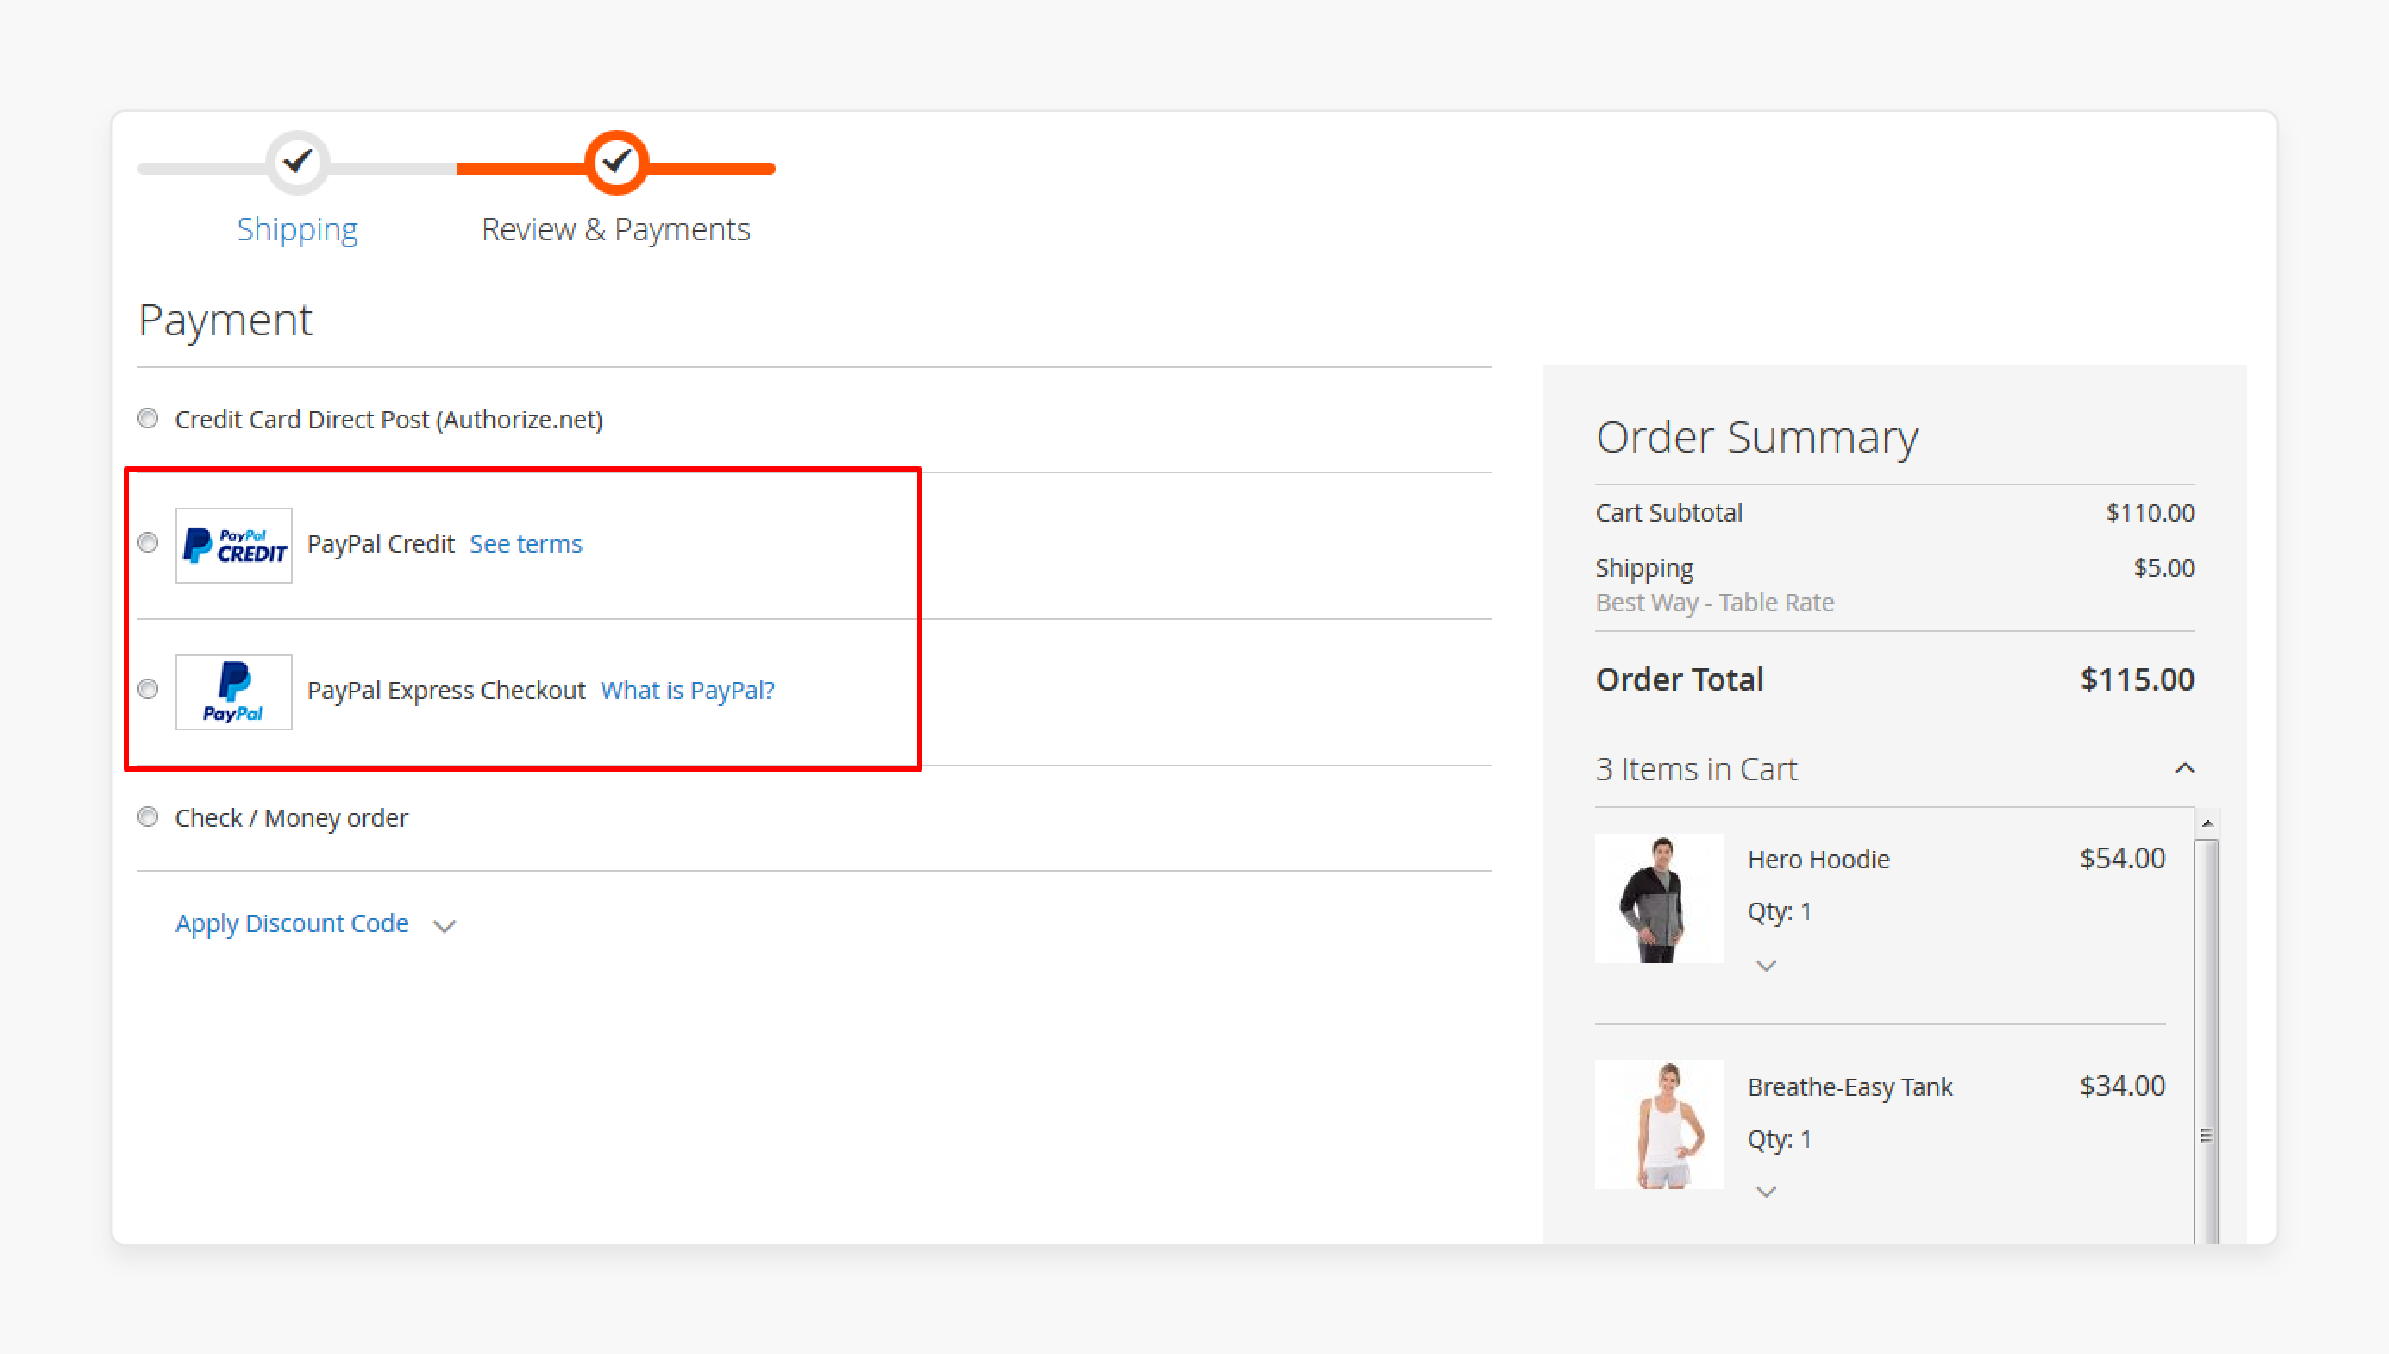
Task: Click the PayPal Express Checkout logo
Action: click(233, 691)
